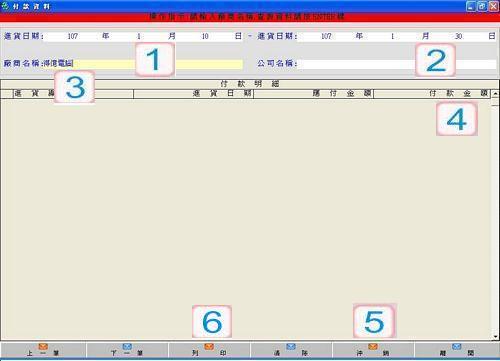Click the application icon in the title bar
This screenshot has height=361, width=500.
(x=5, y=6)
